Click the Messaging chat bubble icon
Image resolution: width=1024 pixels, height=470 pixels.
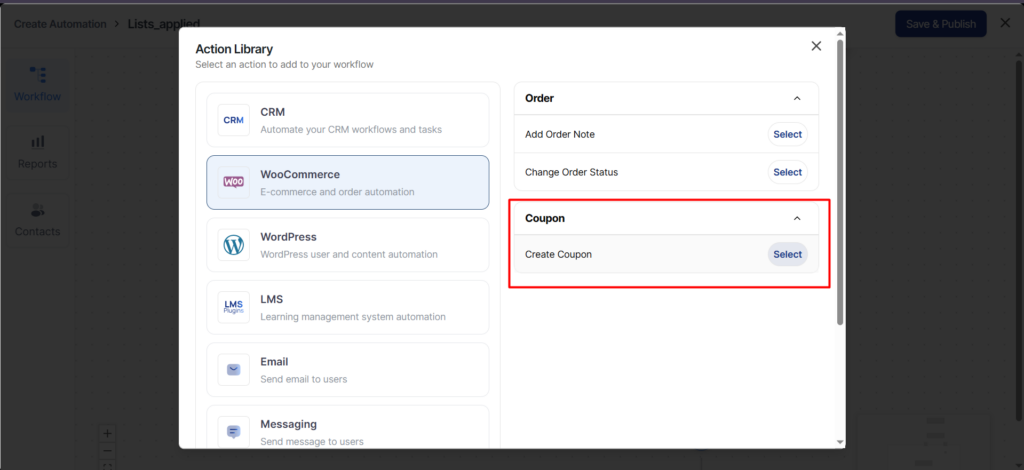[234, 431]
